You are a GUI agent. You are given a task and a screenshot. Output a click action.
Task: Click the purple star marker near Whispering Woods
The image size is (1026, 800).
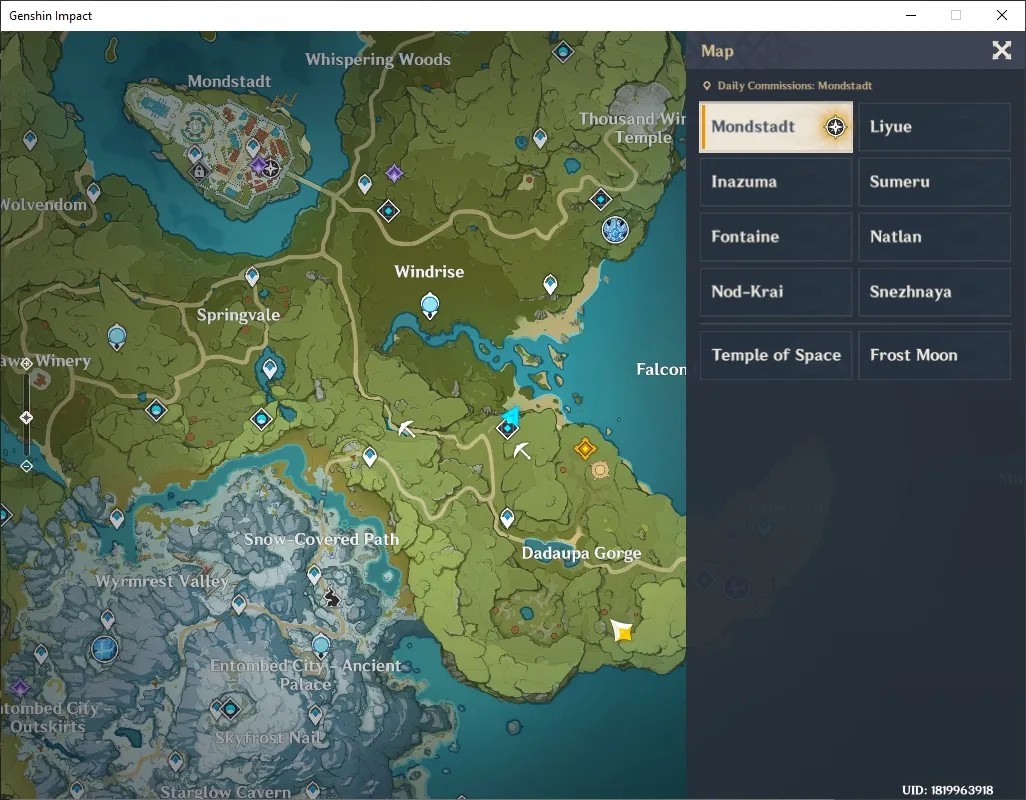pos(394,173)
